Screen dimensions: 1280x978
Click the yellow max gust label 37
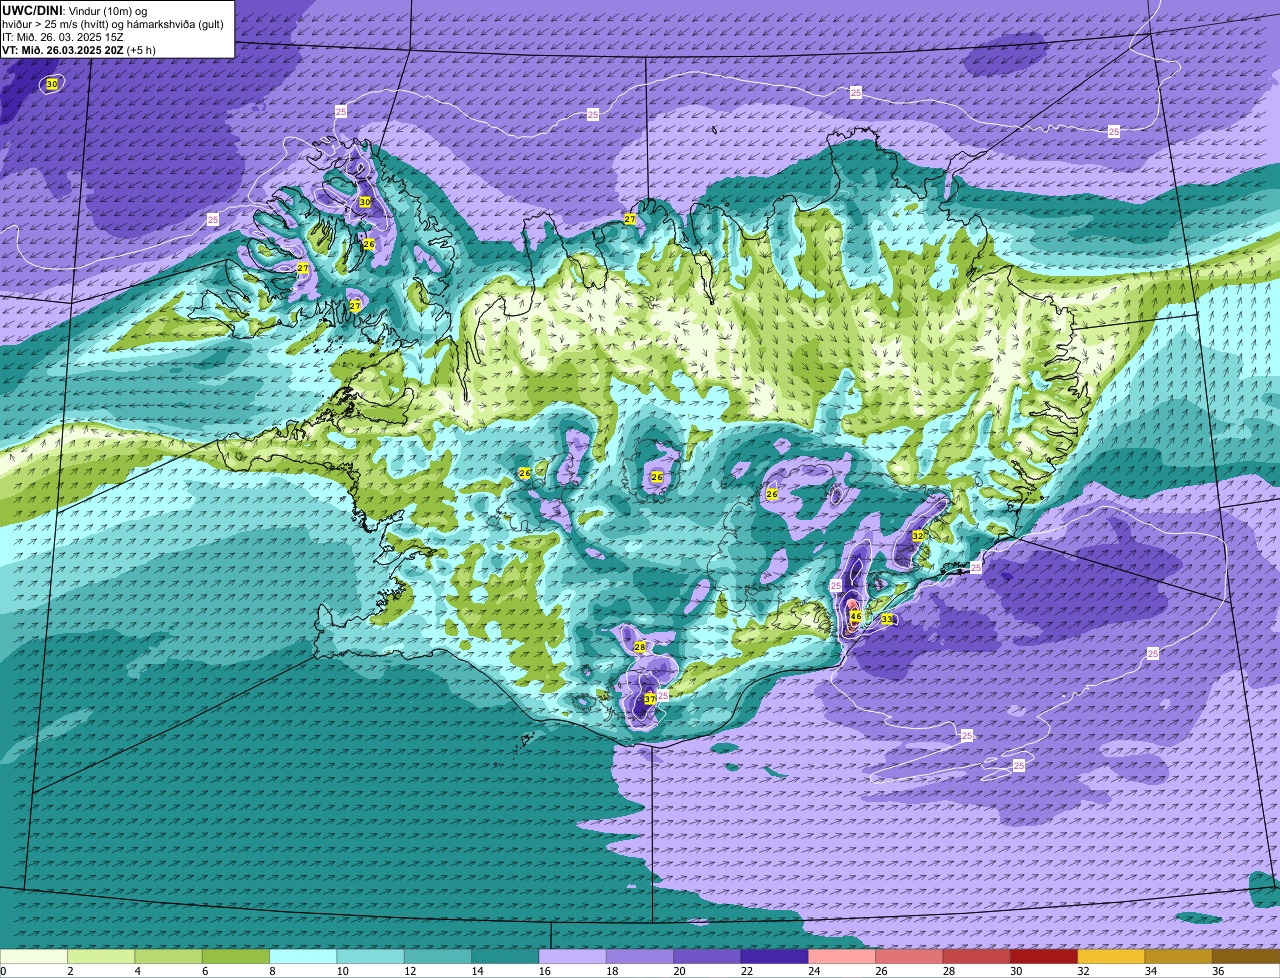tap(650, 698)
